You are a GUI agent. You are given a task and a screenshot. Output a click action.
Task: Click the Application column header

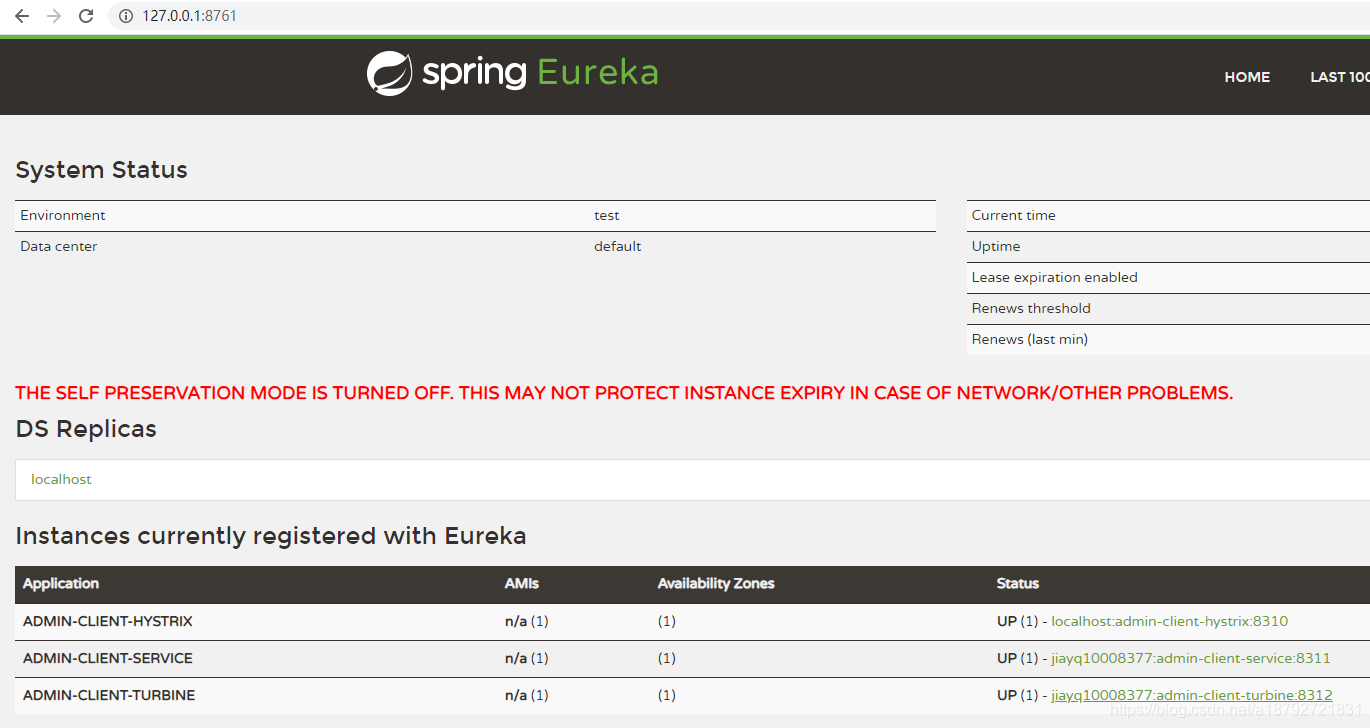(61, 583)
